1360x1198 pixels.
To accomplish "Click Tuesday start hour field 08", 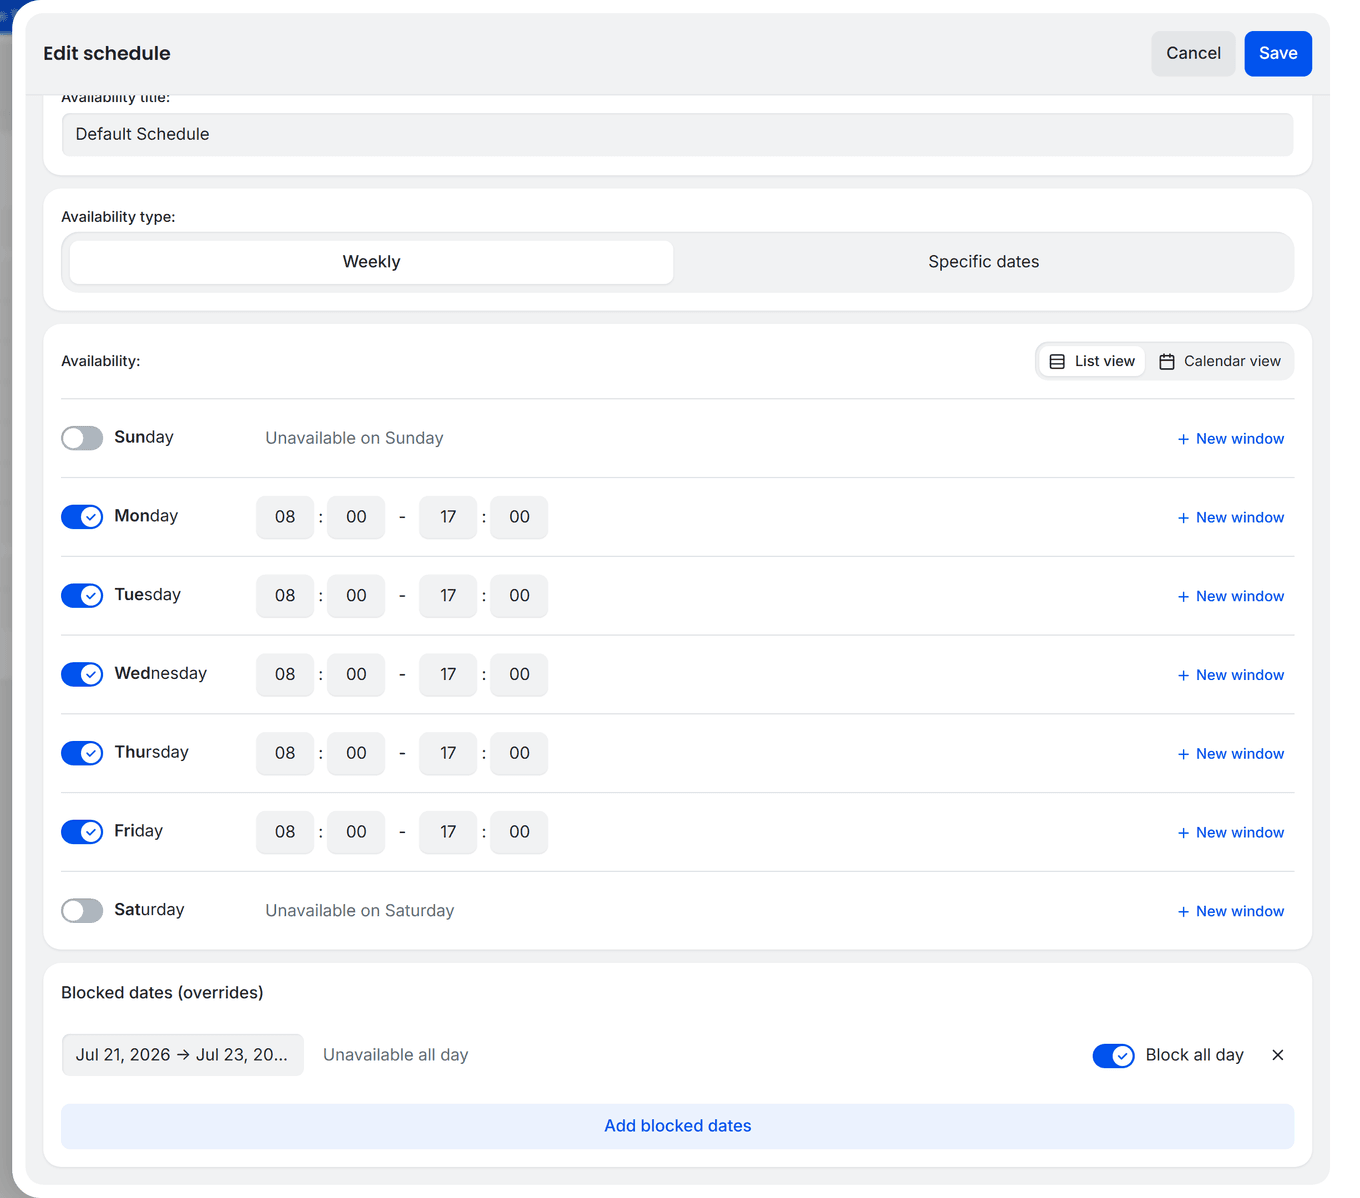I will [x=285, y=596].
